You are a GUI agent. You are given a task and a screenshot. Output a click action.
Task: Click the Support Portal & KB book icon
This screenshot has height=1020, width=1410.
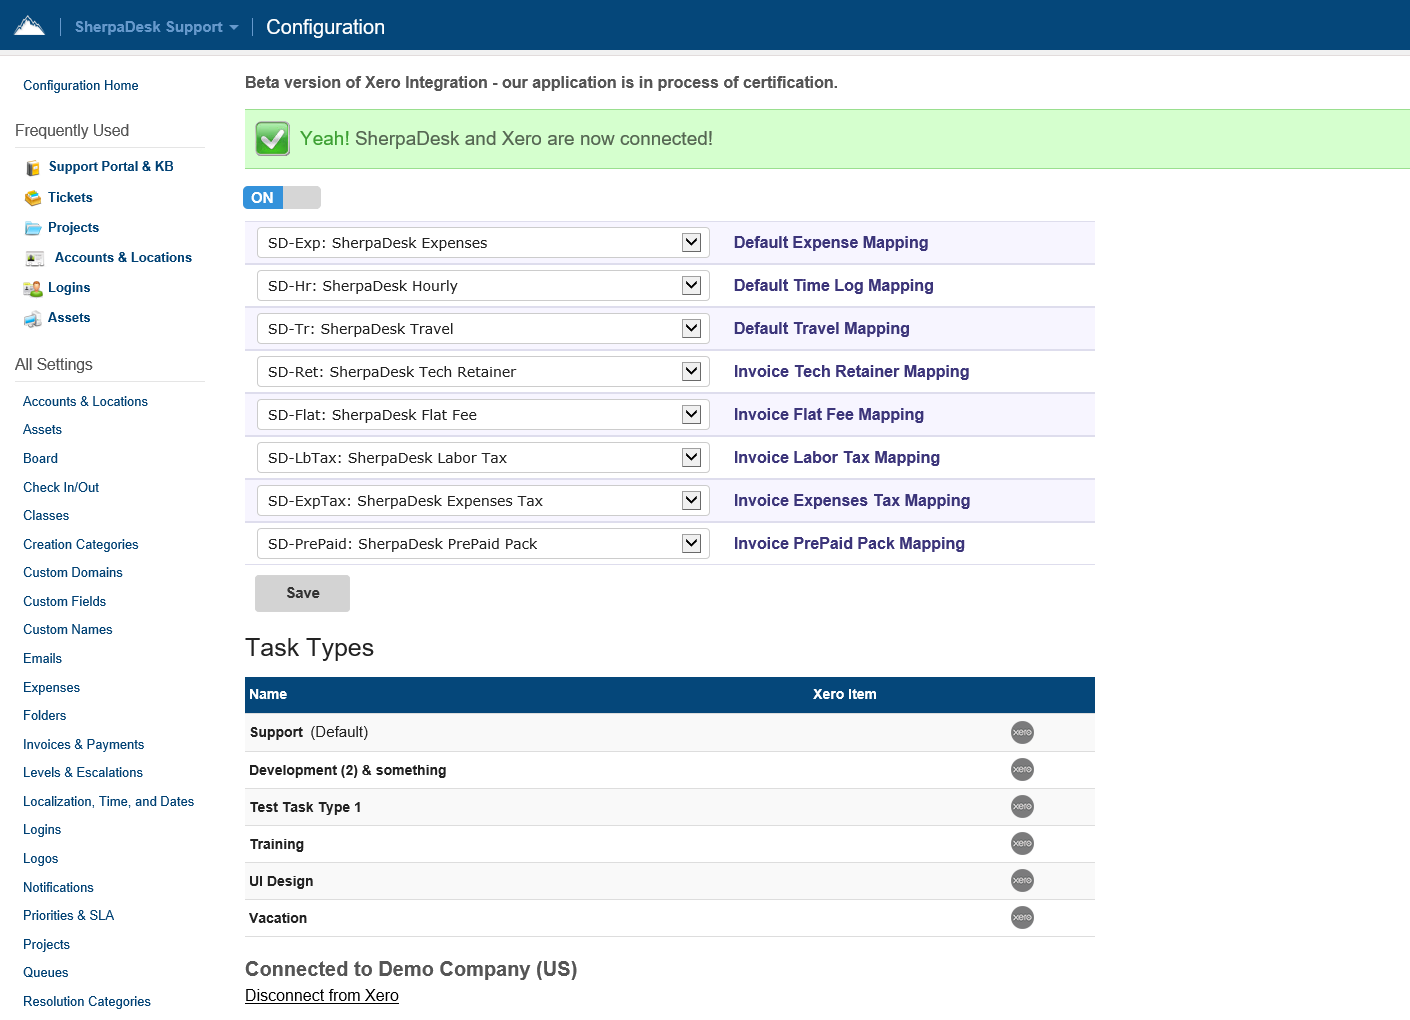click(x=33, y=167)
